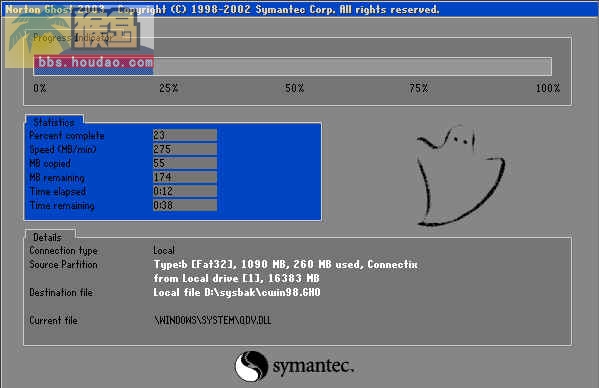599x388 pixels.
Task: Click the Progress Indicator title
Action: 73,37
